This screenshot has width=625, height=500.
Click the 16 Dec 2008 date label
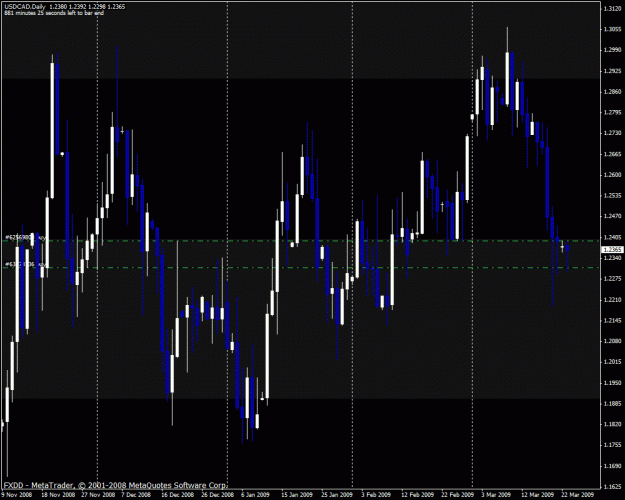coord(178,495)
